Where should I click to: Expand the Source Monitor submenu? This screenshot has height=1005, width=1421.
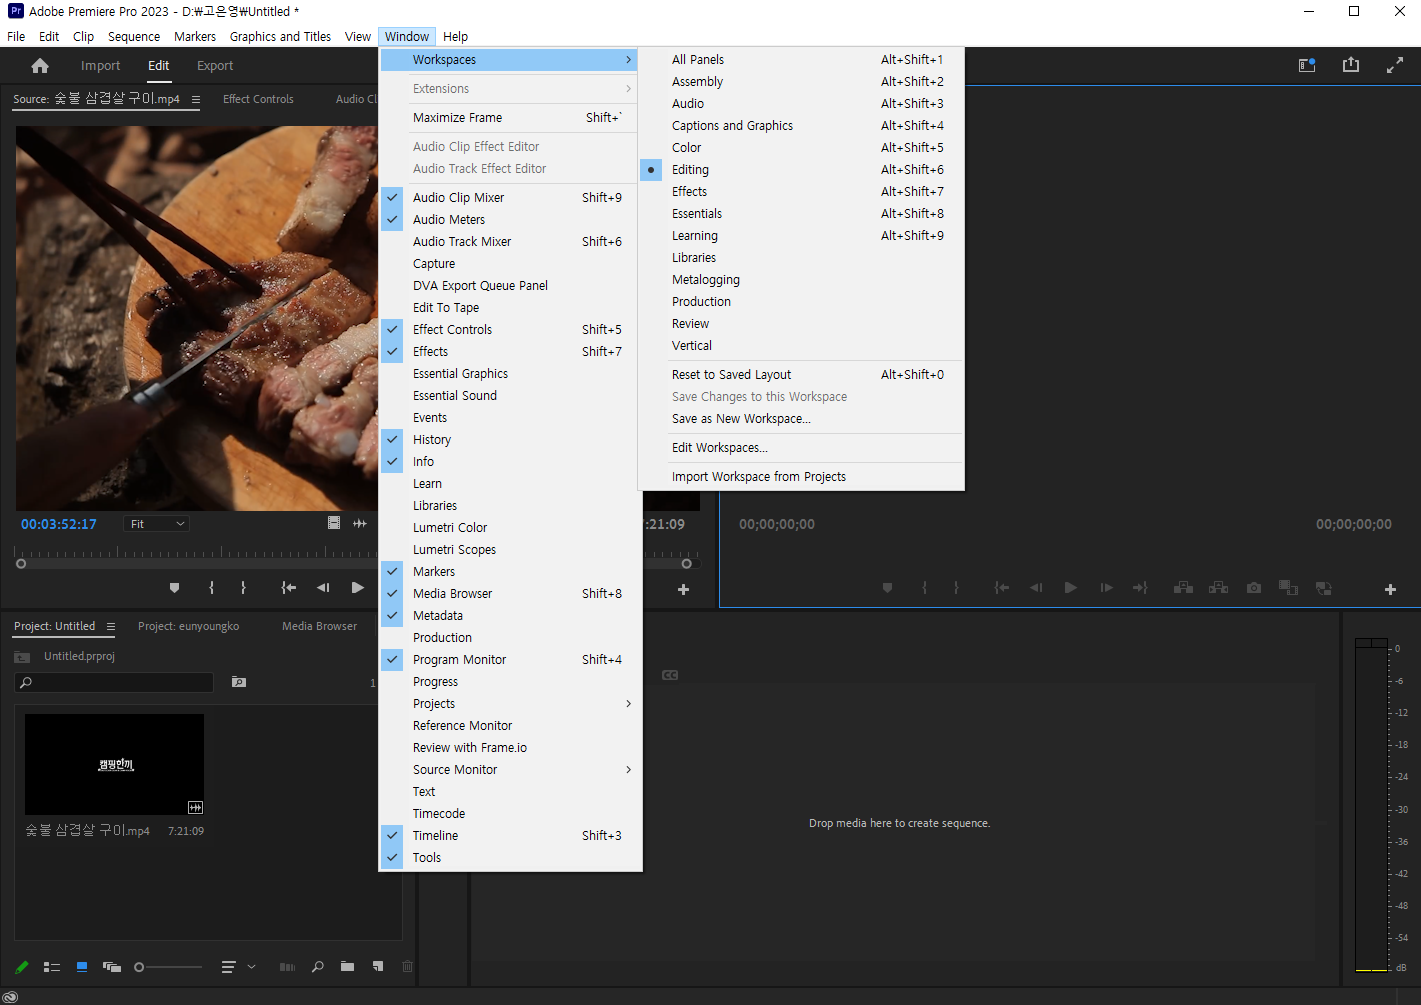pyautogui.click(x=511, y=770)
